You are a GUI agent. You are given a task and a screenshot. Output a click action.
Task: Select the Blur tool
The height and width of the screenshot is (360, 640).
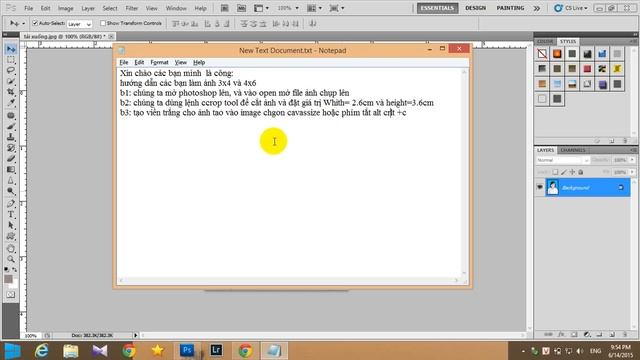[x=11, y=180]
